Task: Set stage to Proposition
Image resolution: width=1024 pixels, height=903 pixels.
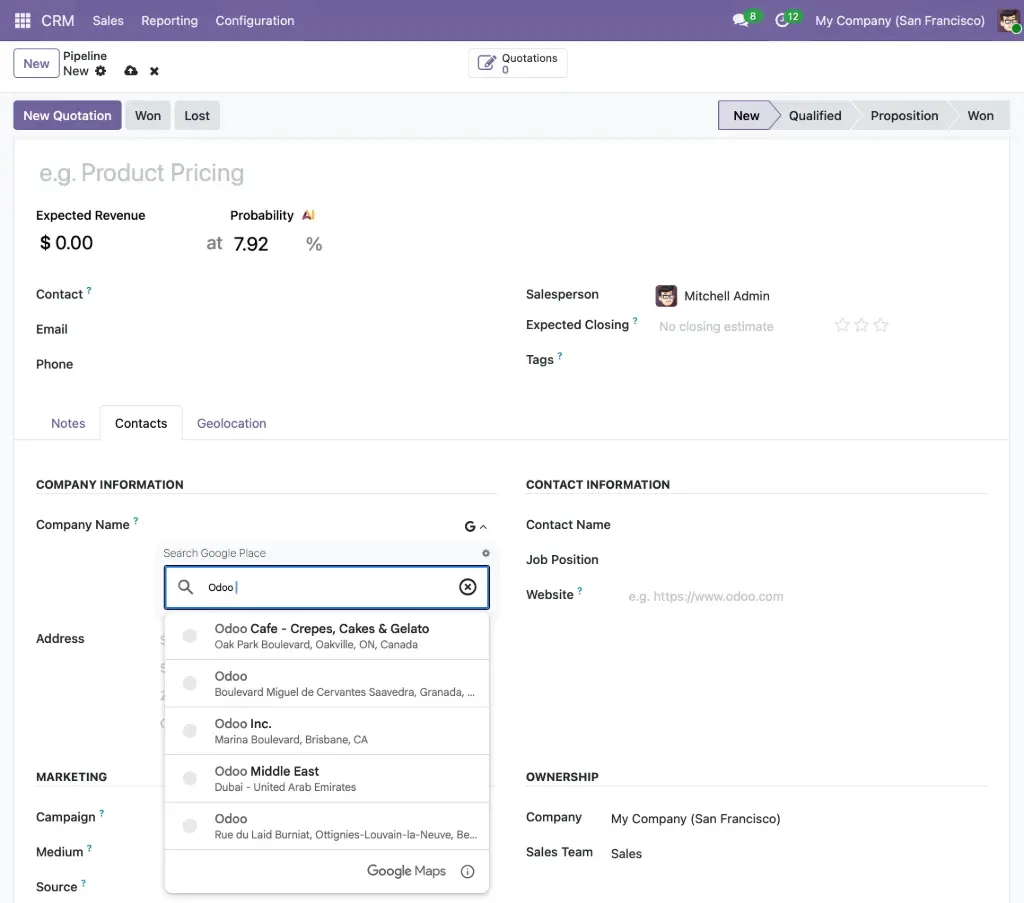Action: [x=904, y=115]
